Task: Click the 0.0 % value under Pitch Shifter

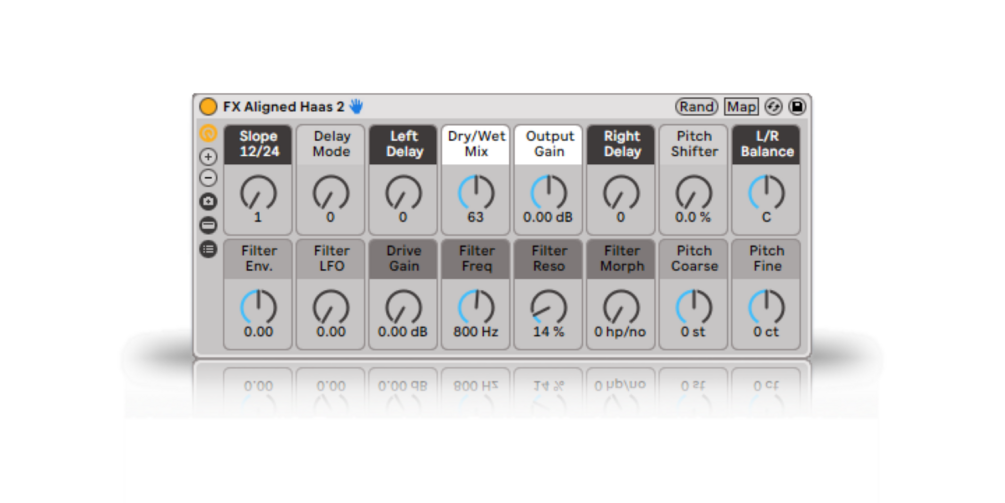Action: tap(693, 218)
